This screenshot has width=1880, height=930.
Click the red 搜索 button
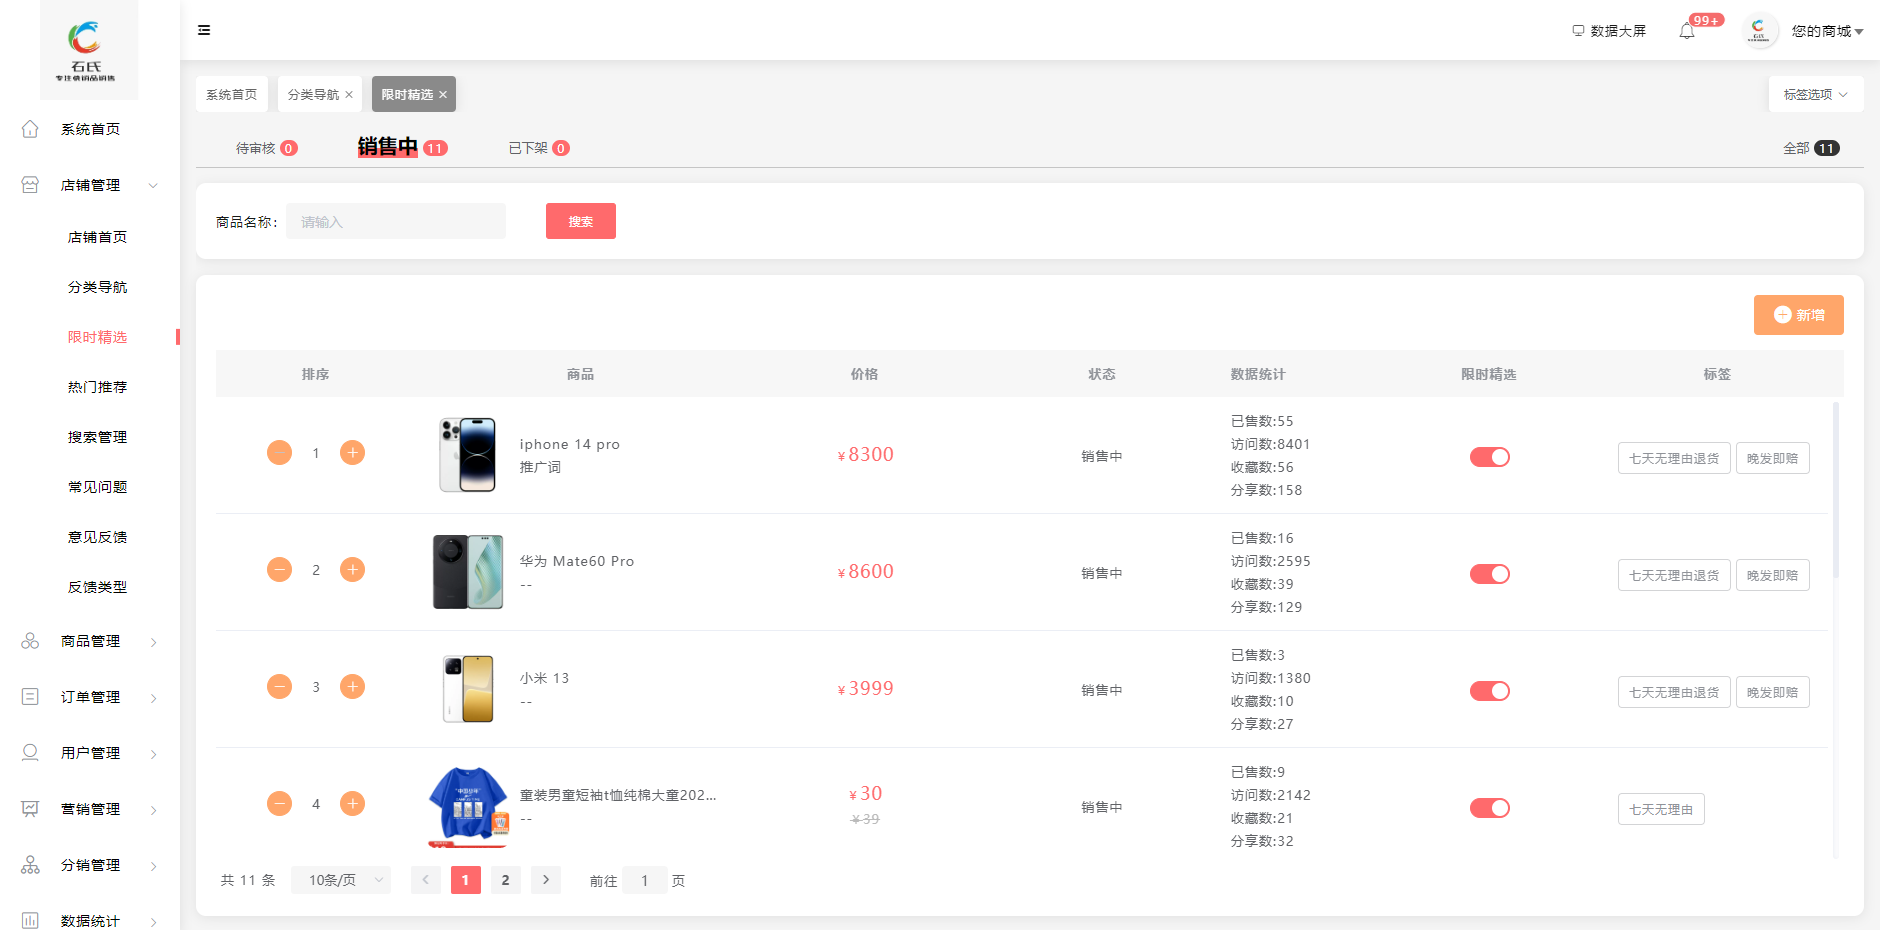point(581,221)
